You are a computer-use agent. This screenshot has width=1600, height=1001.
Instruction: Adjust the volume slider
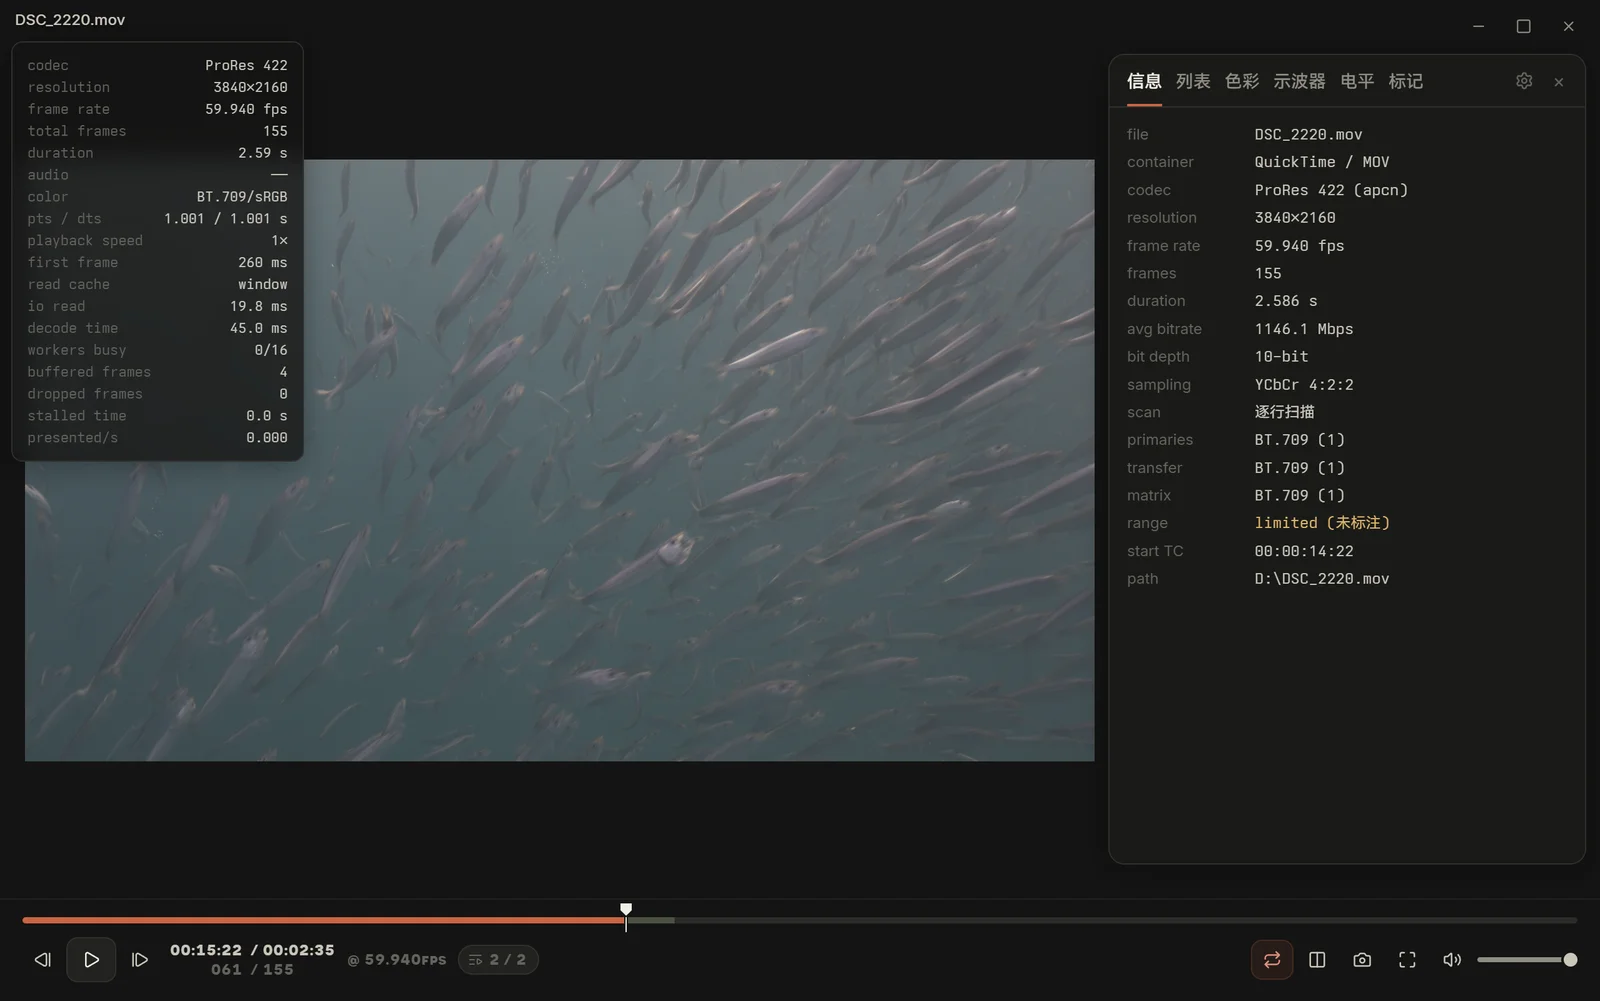[1527, 960]
